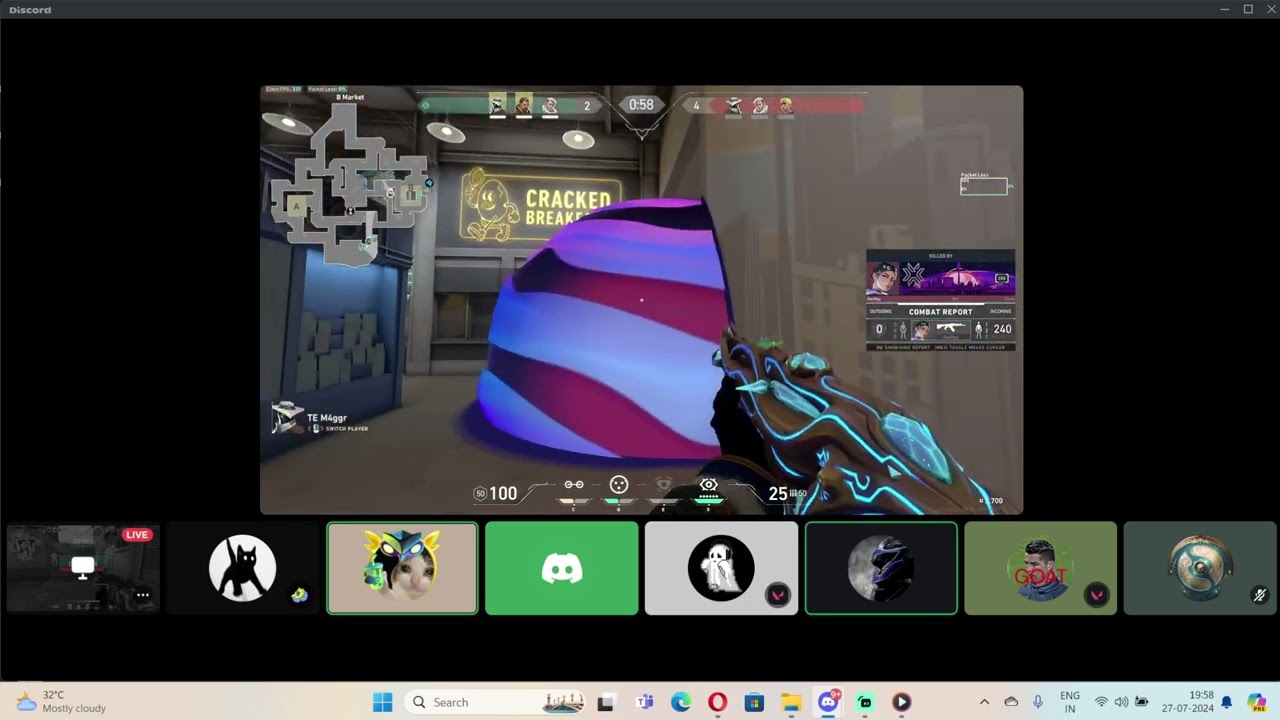The image size is (1280, 720).
Task: Select the ghost avatar participant tile
Action: [x=721, y=568]
